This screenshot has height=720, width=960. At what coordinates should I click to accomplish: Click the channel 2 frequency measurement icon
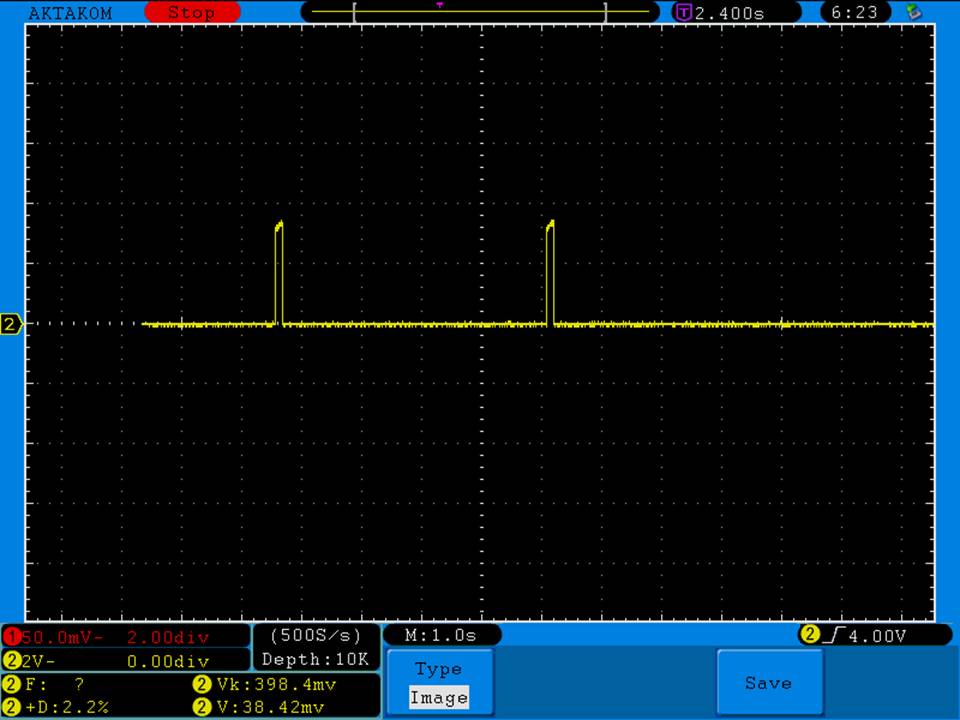point(11,685)
